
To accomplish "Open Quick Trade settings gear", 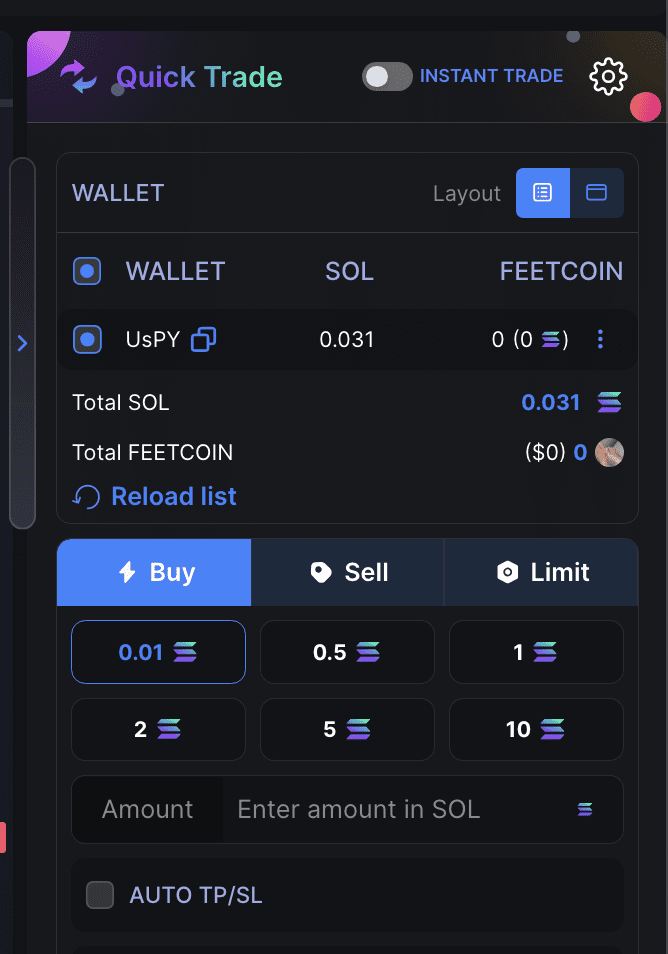I will click(608, 77).
